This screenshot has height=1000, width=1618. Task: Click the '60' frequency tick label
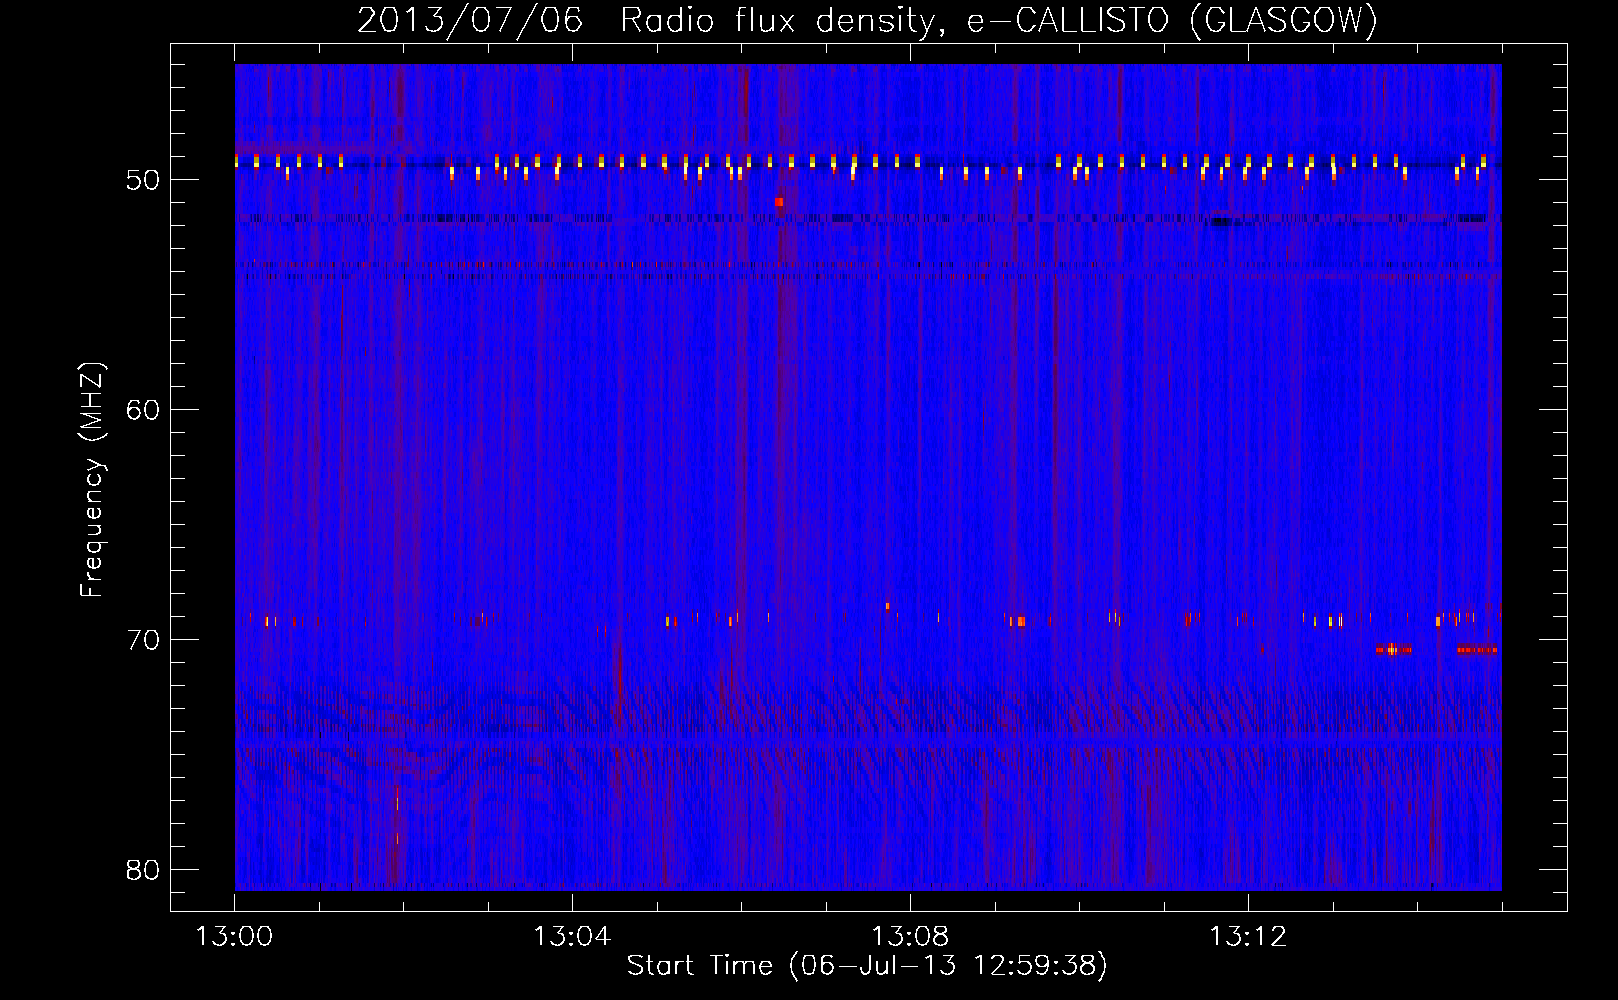(144, 410)
